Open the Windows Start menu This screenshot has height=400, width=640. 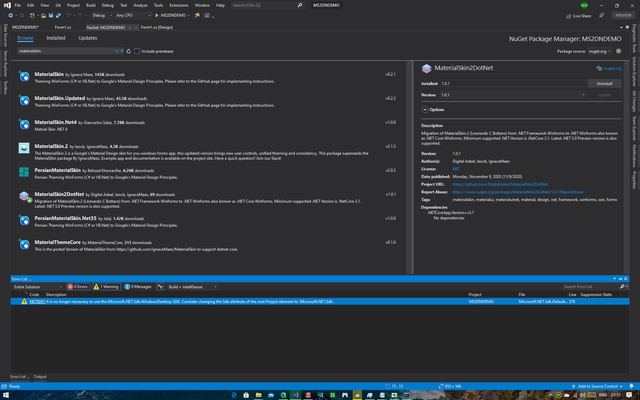coord(6,395)
